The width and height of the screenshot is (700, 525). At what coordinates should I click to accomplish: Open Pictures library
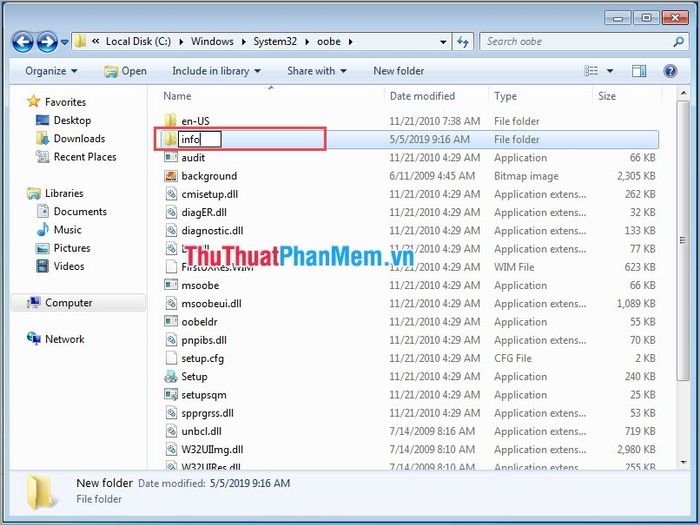(72, 248)
